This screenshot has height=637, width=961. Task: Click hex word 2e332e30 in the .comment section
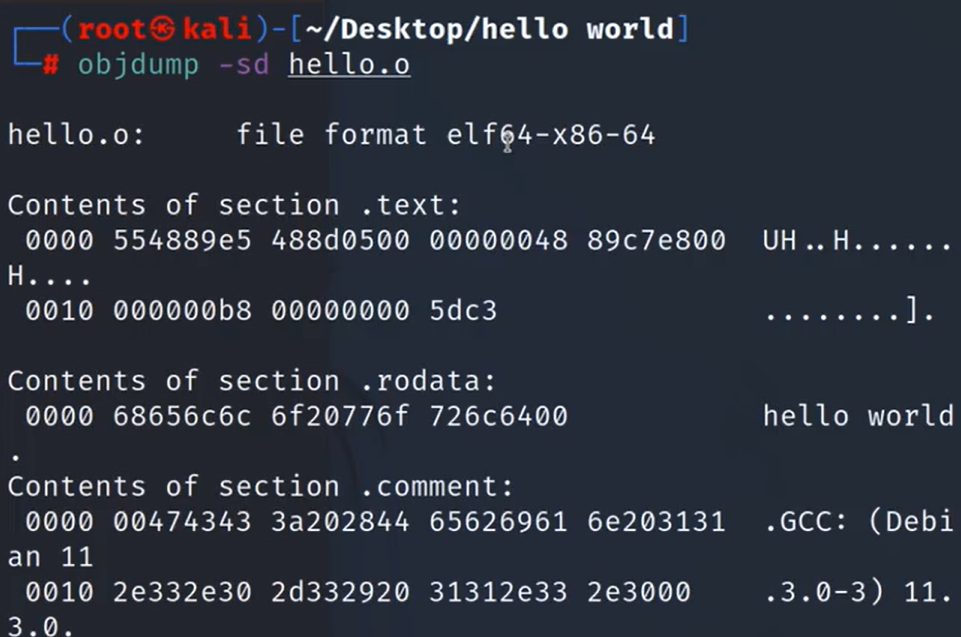click(x=182, y=592)
